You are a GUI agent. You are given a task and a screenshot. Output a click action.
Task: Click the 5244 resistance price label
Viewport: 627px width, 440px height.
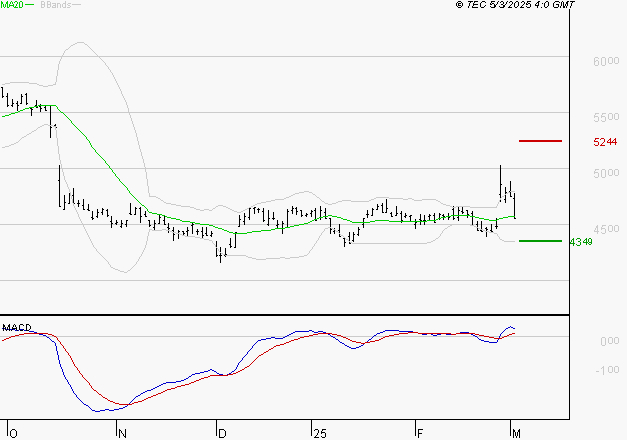point(605,142)
